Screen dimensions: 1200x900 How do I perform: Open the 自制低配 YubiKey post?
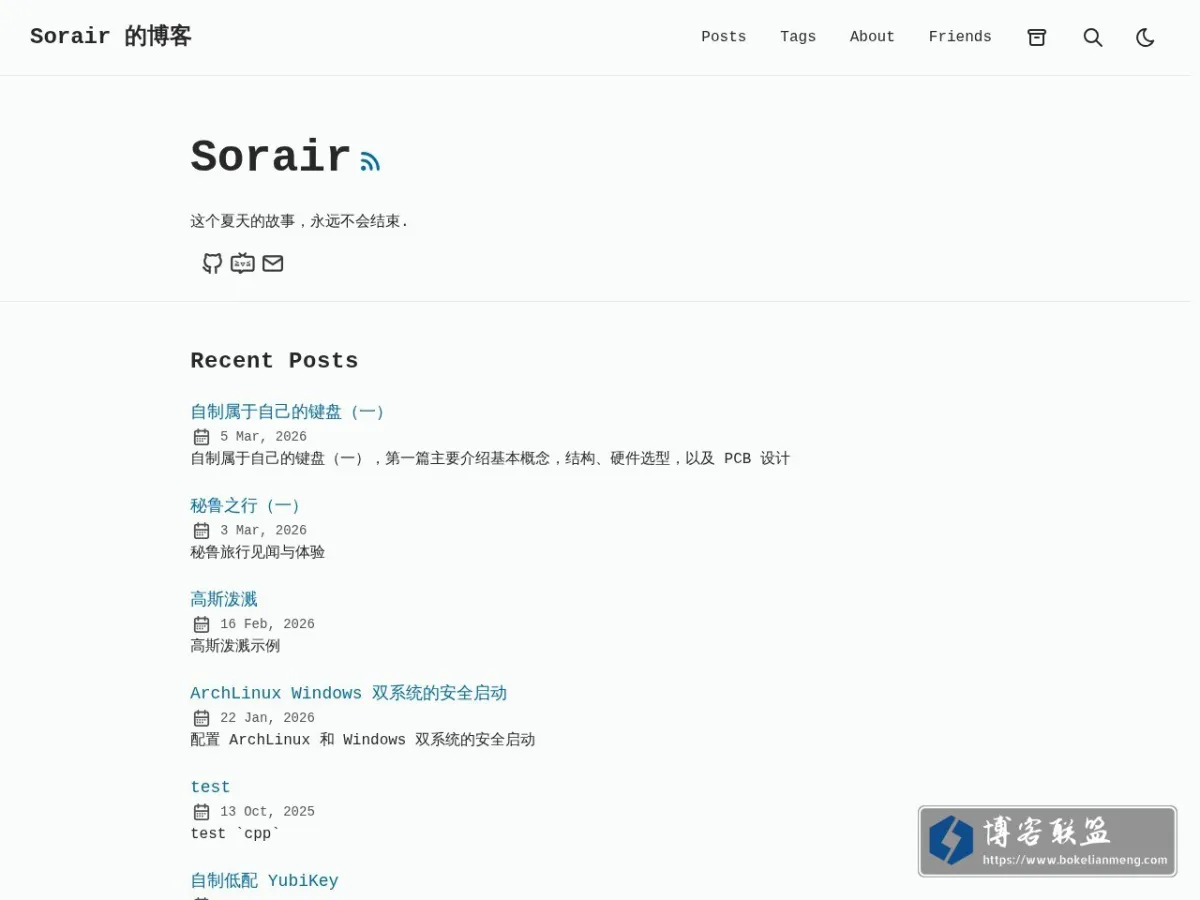point(265,880)
